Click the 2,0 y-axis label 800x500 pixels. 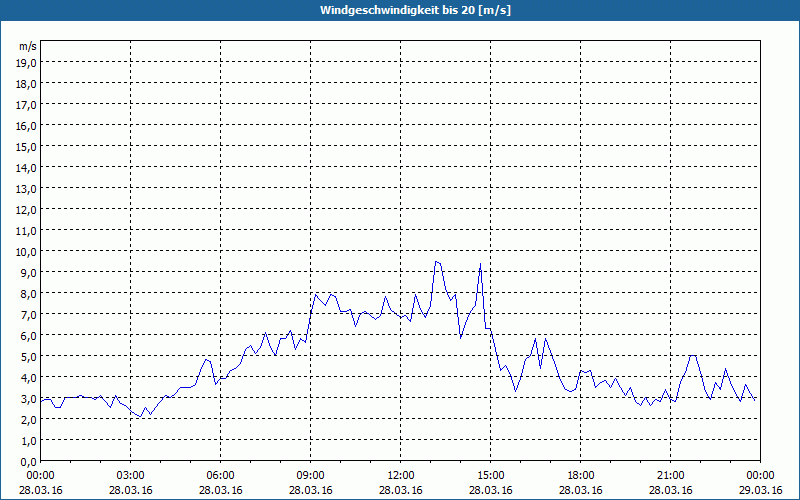pyautogui.click(x=29, y=419)
